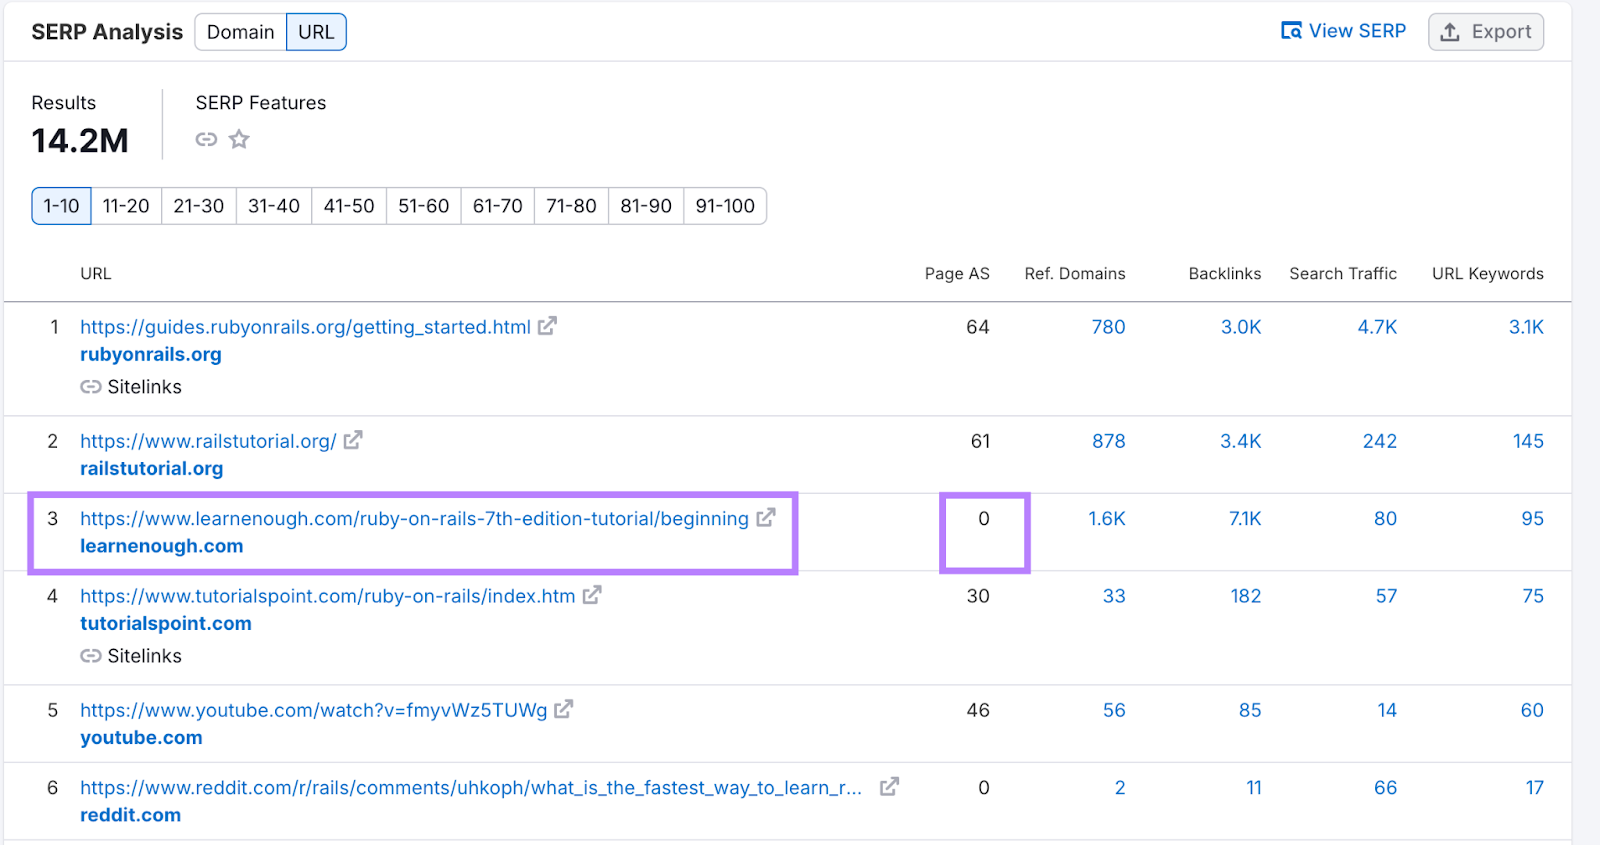Click the View SERP link
Image resolution: width=1600 pixels, height=845 pixels.
[x=1343, y=31]
